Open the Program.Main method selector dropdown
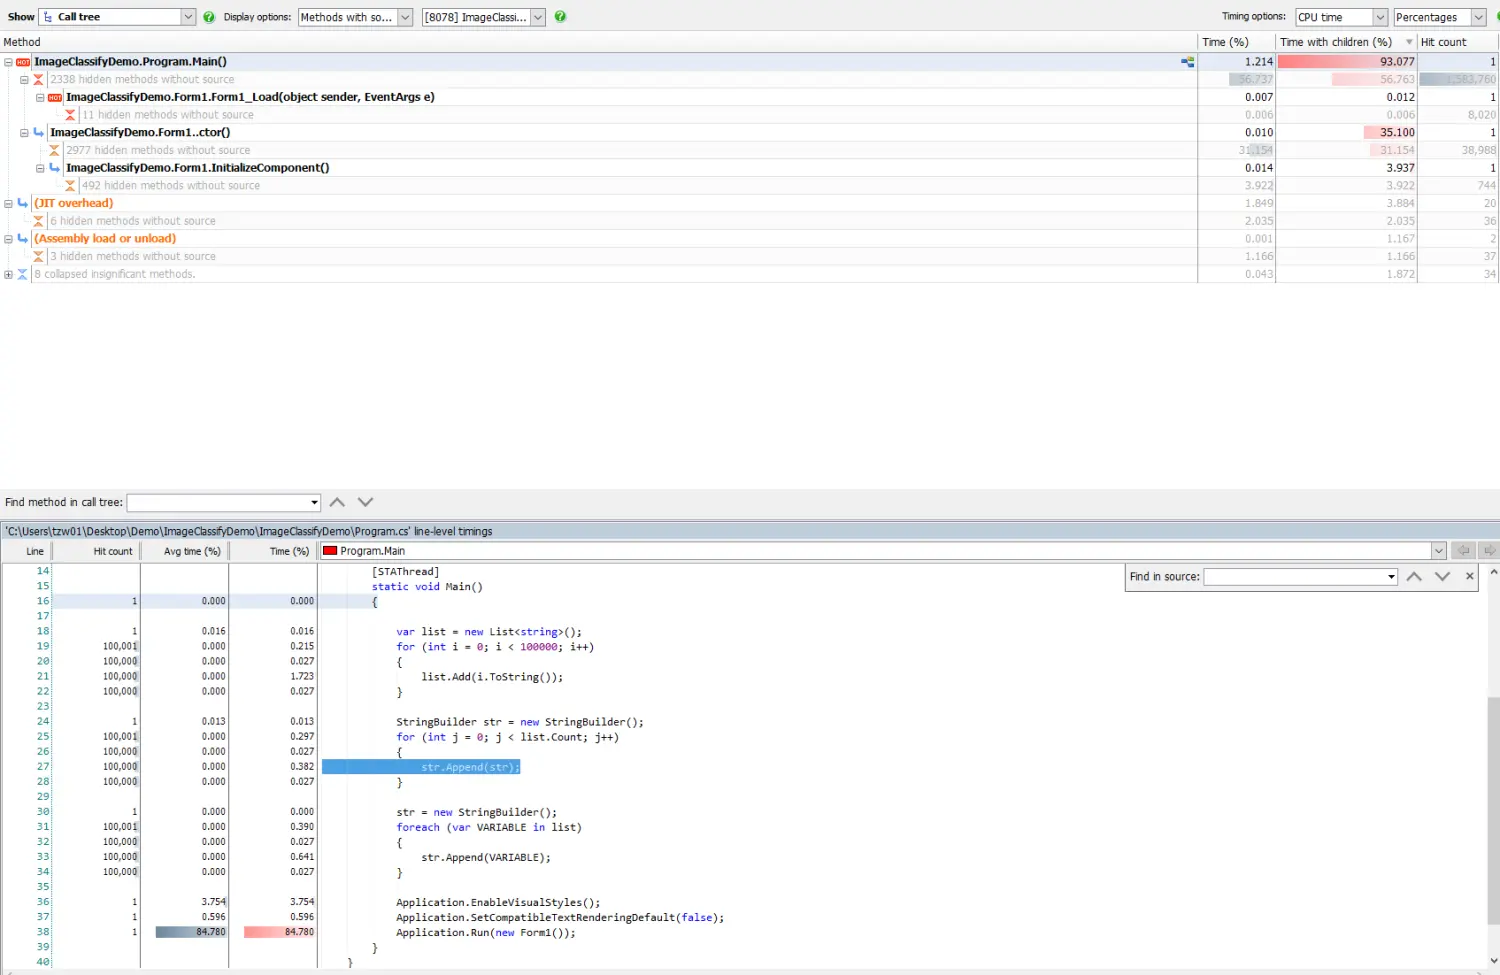Image resolution: width=1500 pixels, height=975 pixels. point(1438,551)
